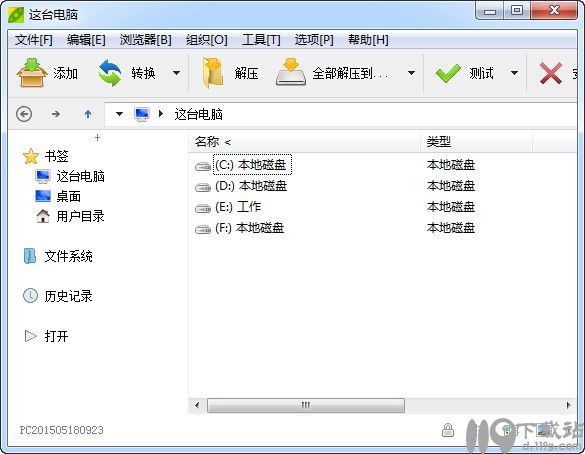
Task: Click the Test (测试) green checkmark icon
Action: (448, 73)
